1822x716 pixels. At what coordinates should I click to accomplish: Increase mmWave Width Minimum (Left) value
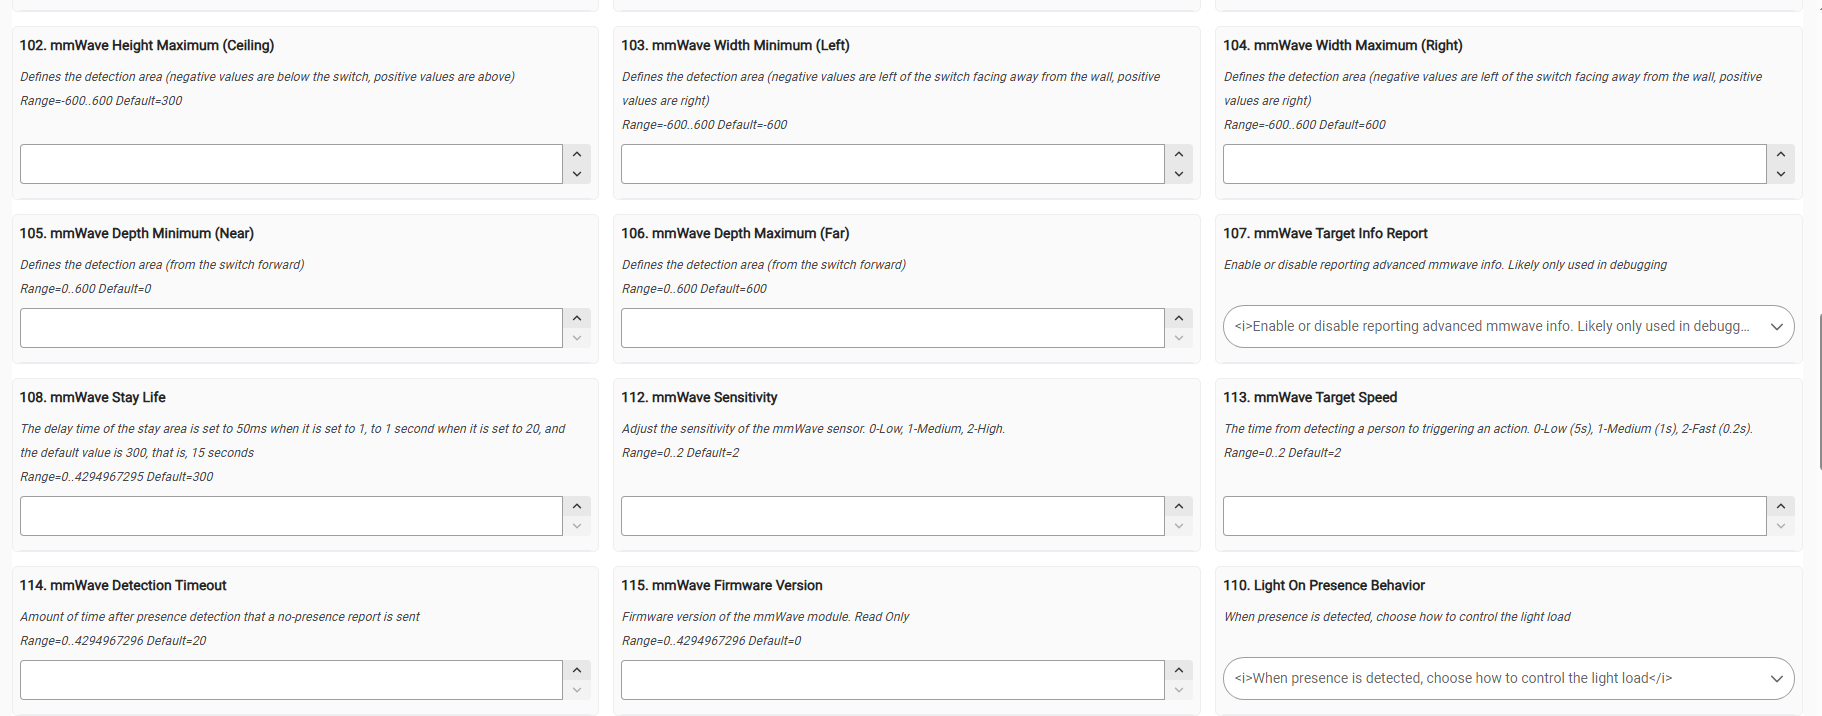coord(1179,154)
